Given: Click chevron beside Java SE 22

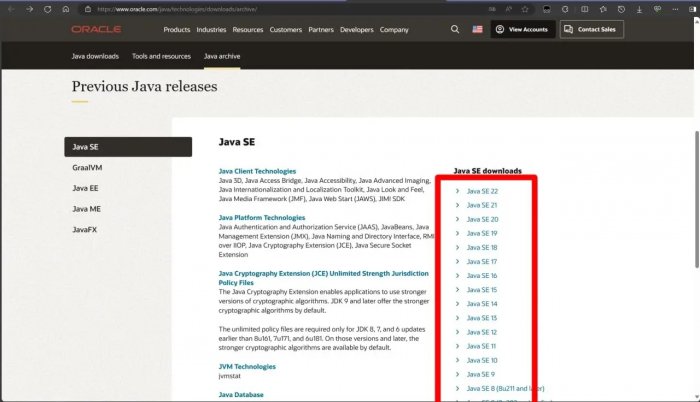Looking at the screenshot, I should click(457, 191).
